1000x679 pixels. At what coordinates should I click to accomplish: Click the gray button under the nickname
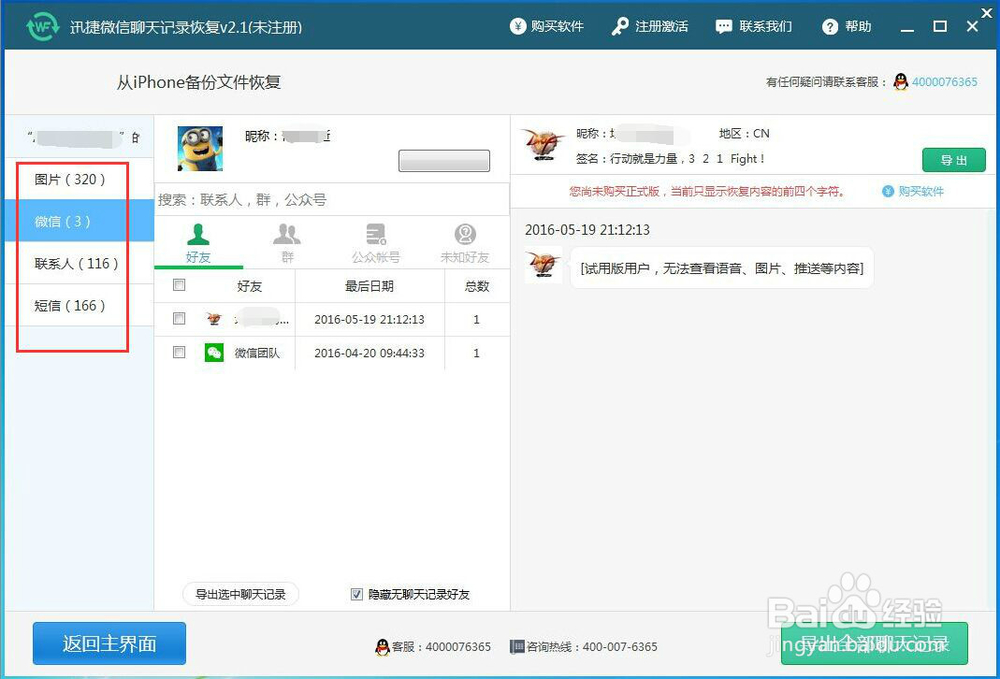tap(444, 161)
